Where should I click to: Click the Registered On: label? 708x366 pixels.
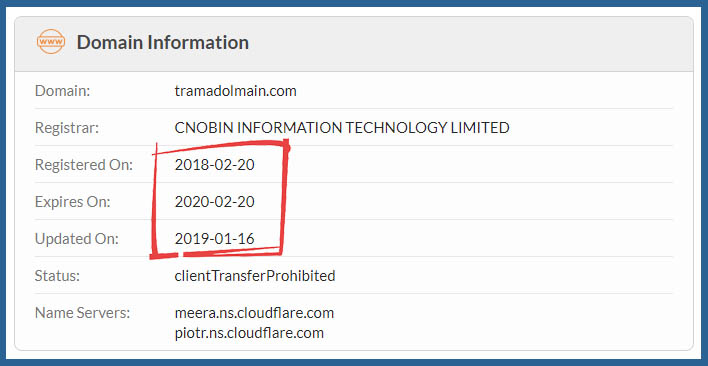click(x=84, y=165)
